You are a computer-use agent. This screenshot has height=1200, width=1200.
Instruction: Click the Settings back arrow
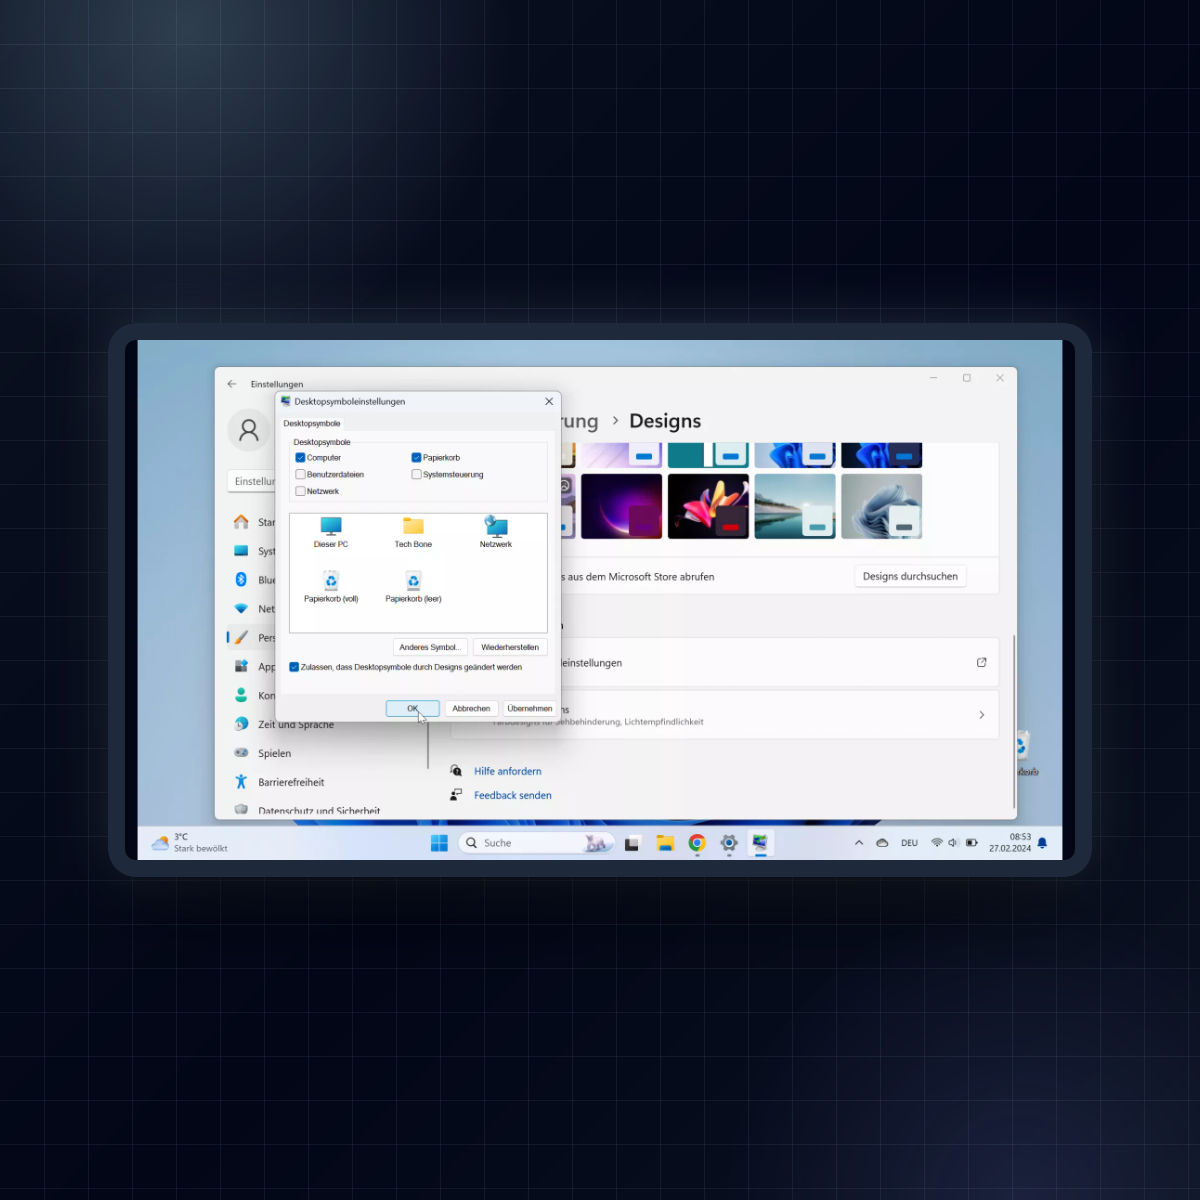click(232, 384)
